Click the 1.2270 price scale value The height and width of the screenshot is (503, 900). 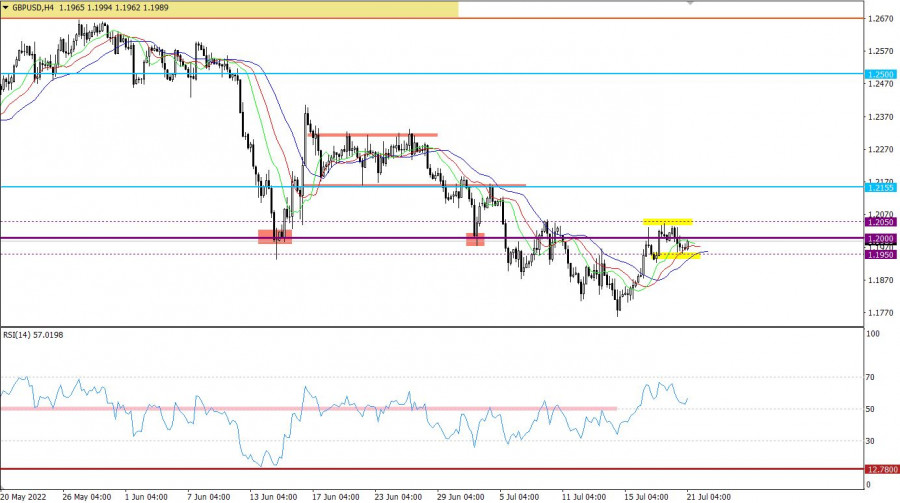tap(881, 149)
